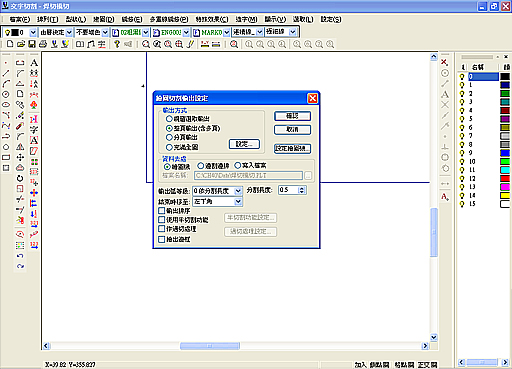The height and width of the screenshot is (369, 512).
Task: Enable the 作過切處理 checkbox
Action: tap(162, 229)
